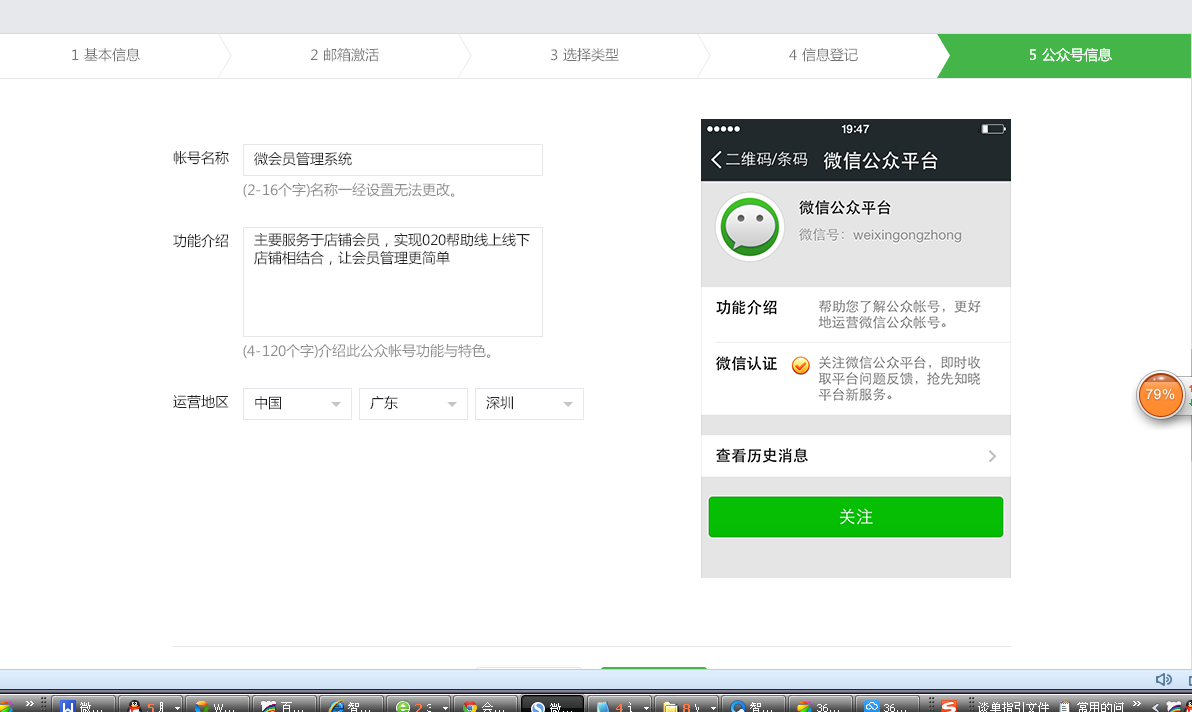This screenshot has height=712, width=1192.
Task: Click the 微信认证 label in preview
Action: coord(747,364)
